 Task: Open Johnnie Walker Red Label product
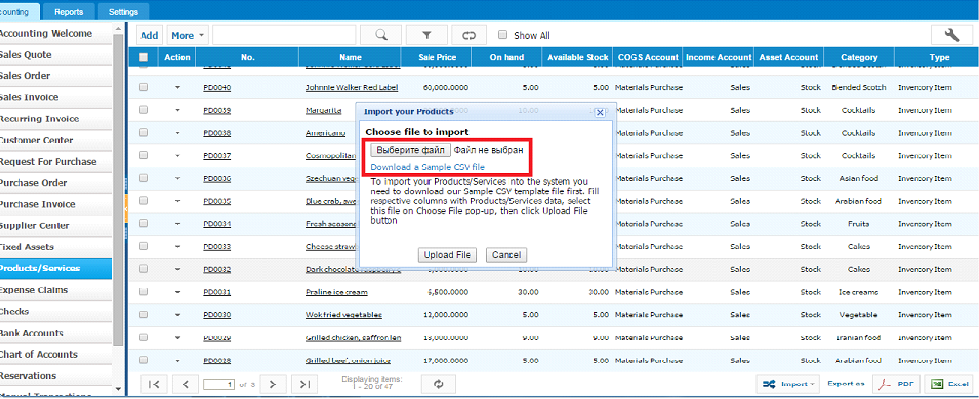pos(352,87)
